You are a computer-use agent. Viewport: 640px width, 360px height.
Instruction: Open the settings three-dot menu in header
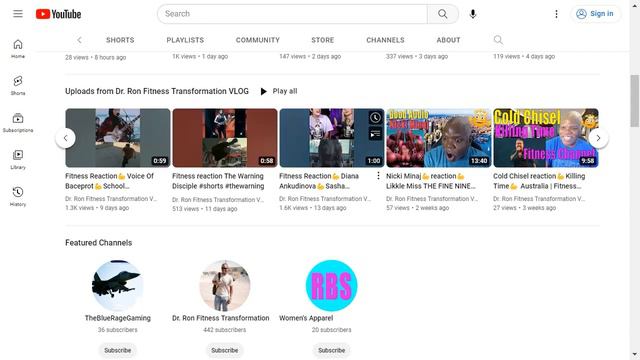point(556,14)
